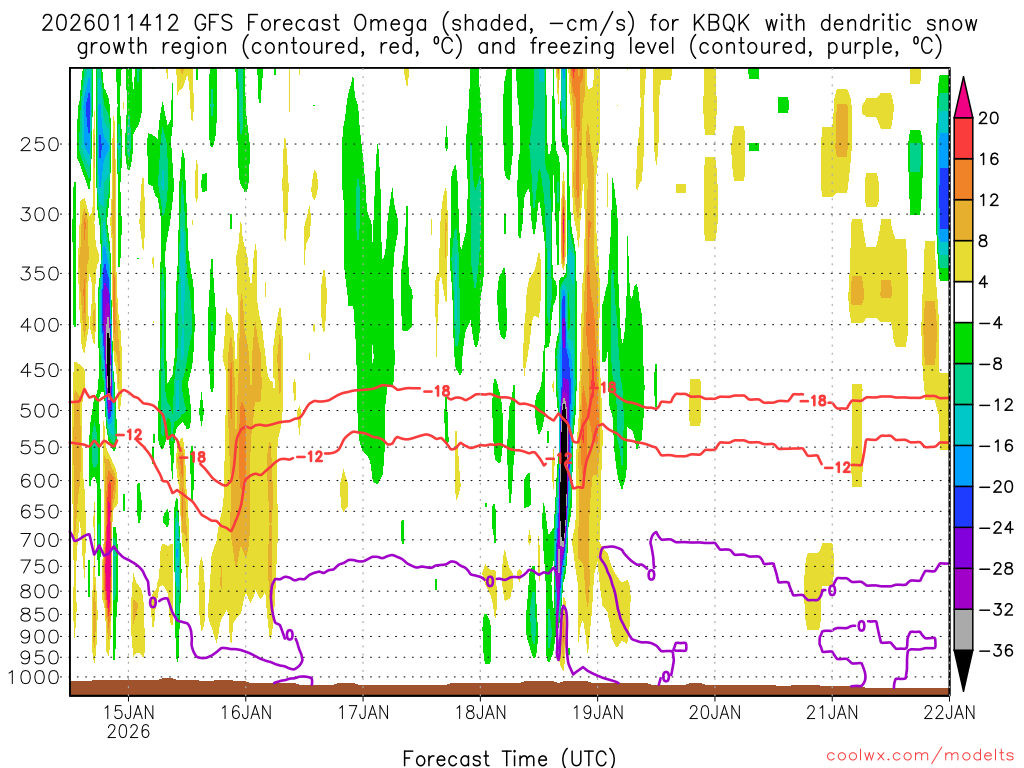Click the 700 pressure level label

coord(40,540)
